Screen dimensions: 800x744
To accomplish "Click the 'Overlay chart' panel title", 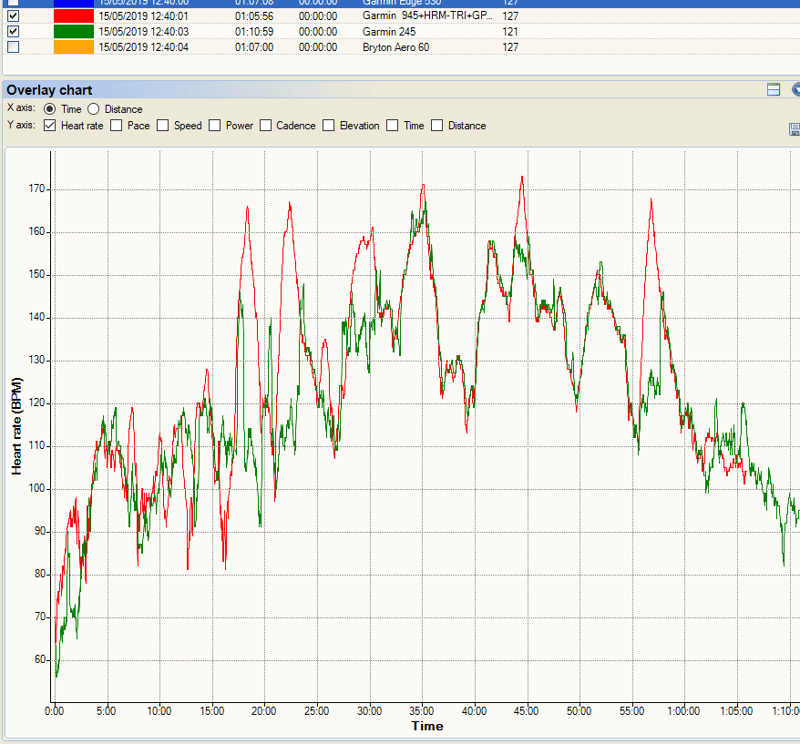I will [49, 90].
